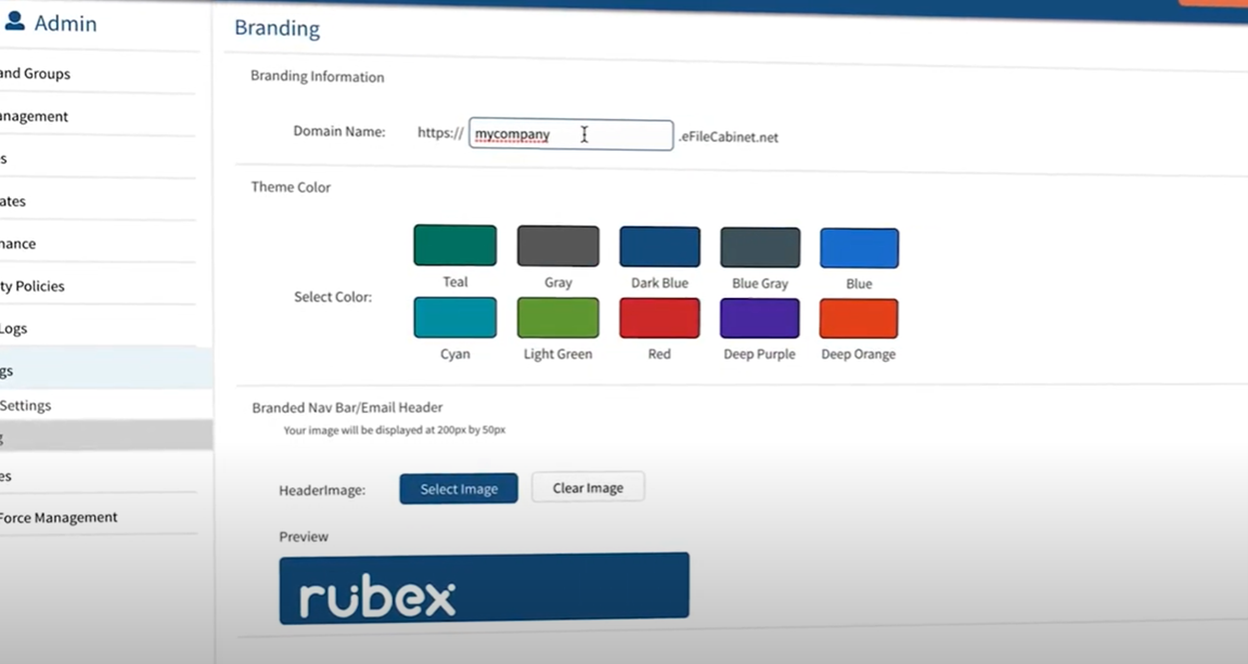Open the 'and Groups' sidebar item
The height and width of the screenshot is (664, 1248).
35,74
